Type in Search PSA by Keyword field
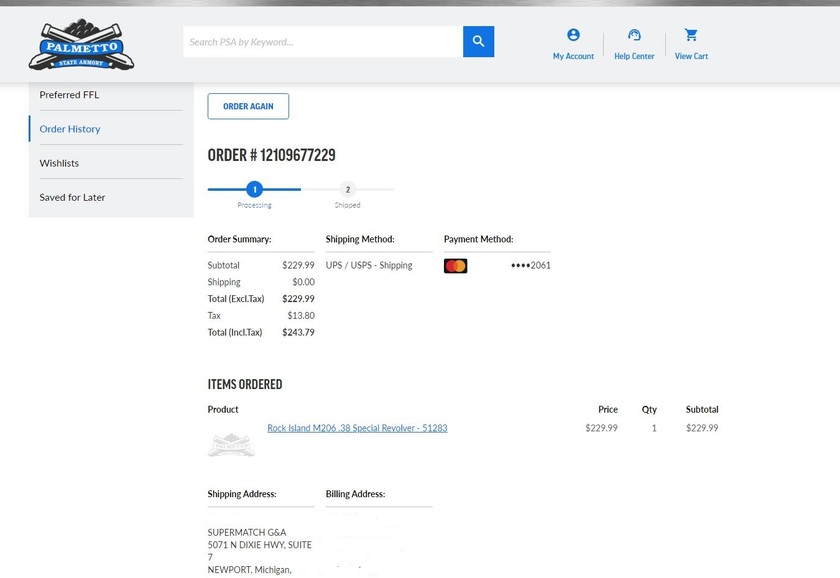This screenshot has height=578, width=840. click(x=322, y=42)
